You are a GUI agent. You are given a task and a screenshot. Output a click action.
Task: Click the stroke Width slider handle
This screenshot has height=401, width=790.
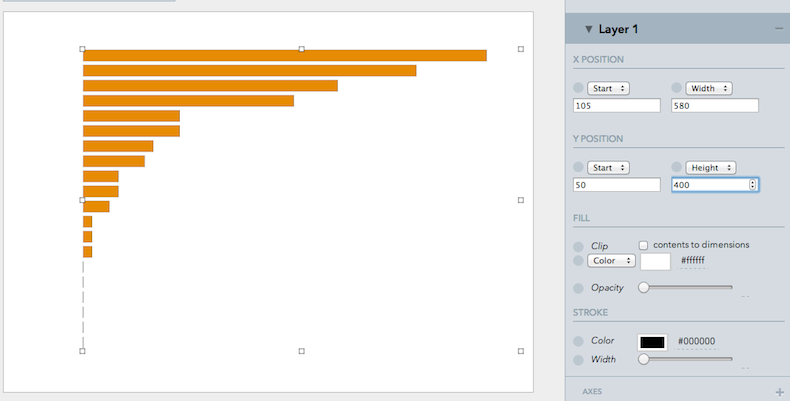pyautogui.click(x=643, y=359)
